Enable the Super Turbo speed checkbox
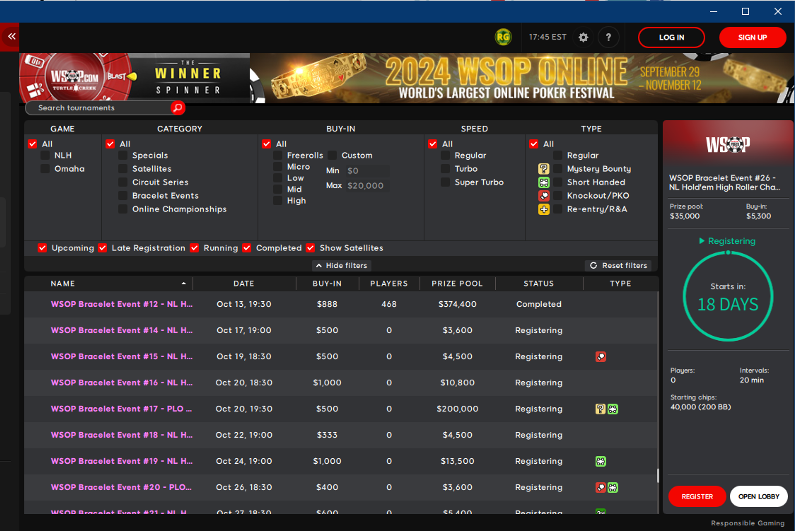This screenshot has height=531, width=795. (x=445, y=183)
